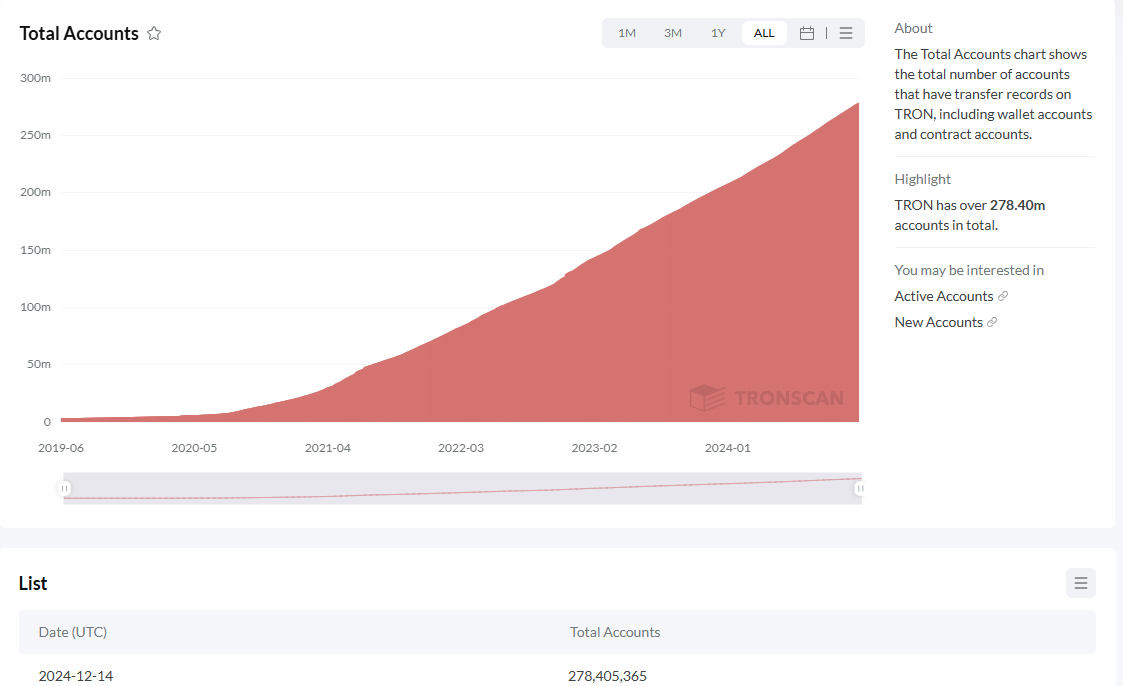The image size is (1123, 686).
Task: Open the List section menu icon
Action: [x=1081, y=583]
